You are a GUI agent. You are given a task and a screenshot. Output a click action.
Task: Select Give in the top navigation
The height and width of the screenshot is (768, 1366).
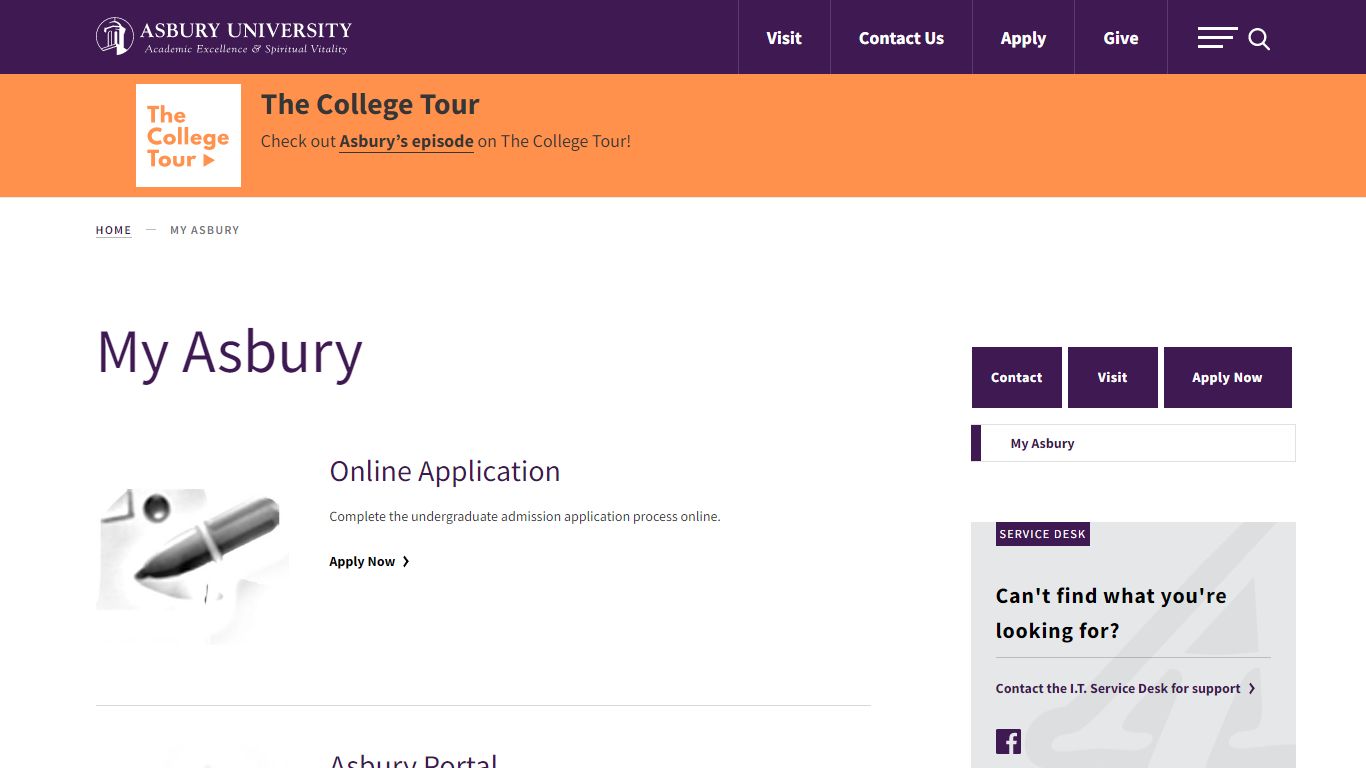pyautogui.click(x=1121, y=38)
